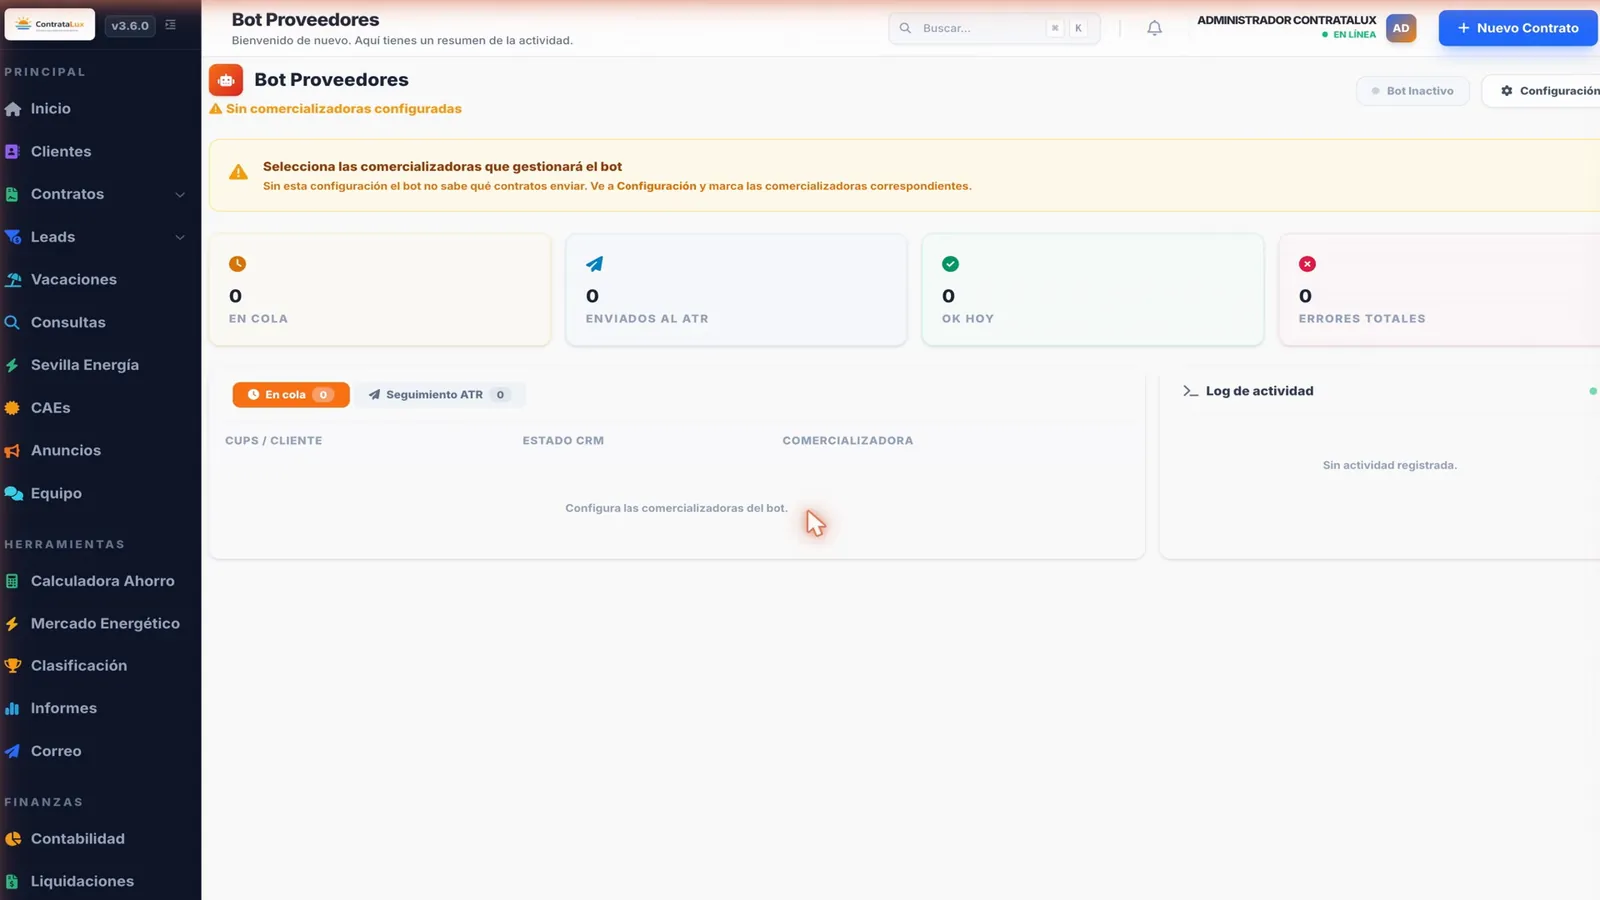Image resolution: width=1600 pixels, height=900 pixels.
Task: Click the En cola stat card
Action: coord(380,290)
